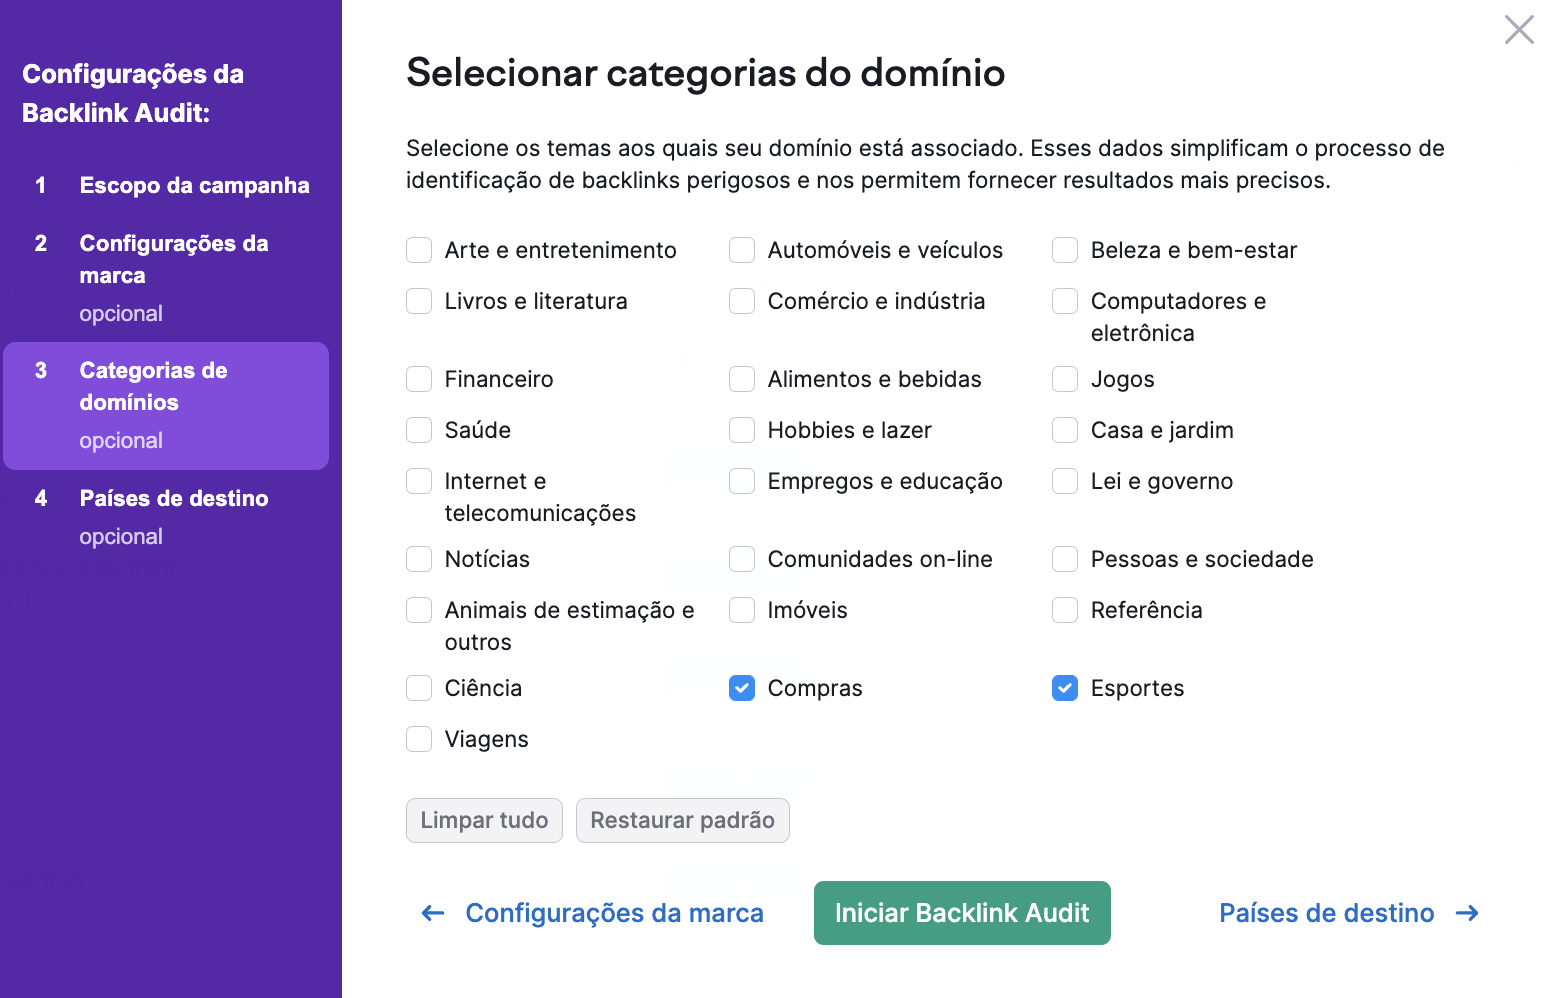Viewport: 1546px width, 998px height.
Task: Go back to Configurações da marca link
Action: pyautogui.click(x=614, y=913)
